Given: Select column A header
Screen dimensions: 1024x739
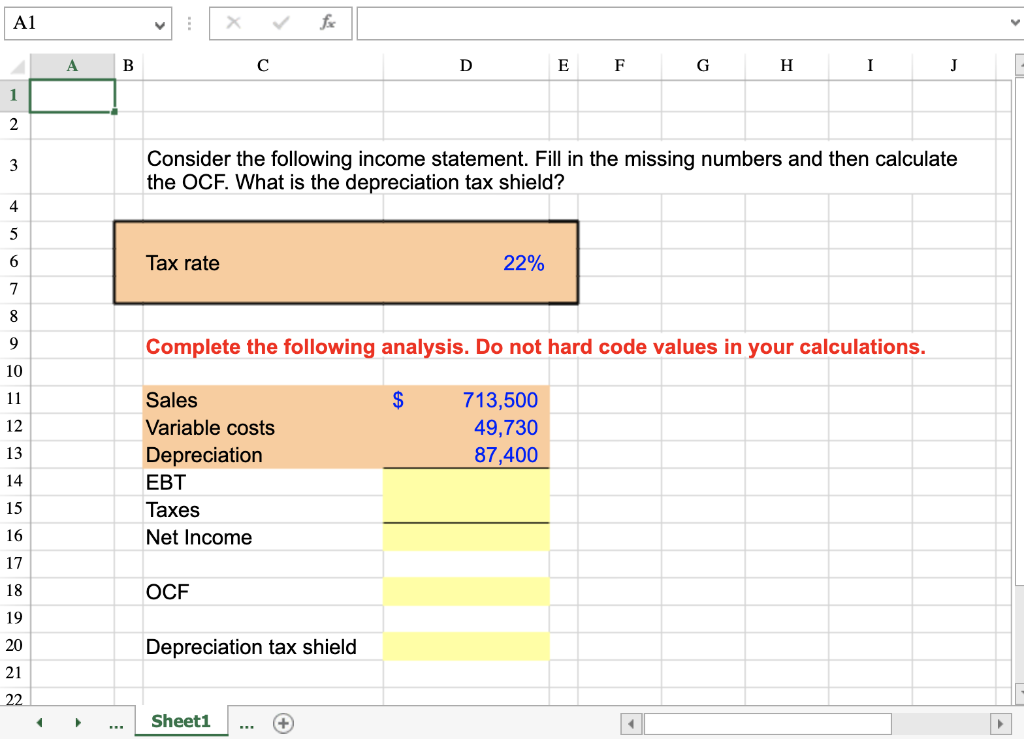Looking at the screenshot, I should click(72, 65).
